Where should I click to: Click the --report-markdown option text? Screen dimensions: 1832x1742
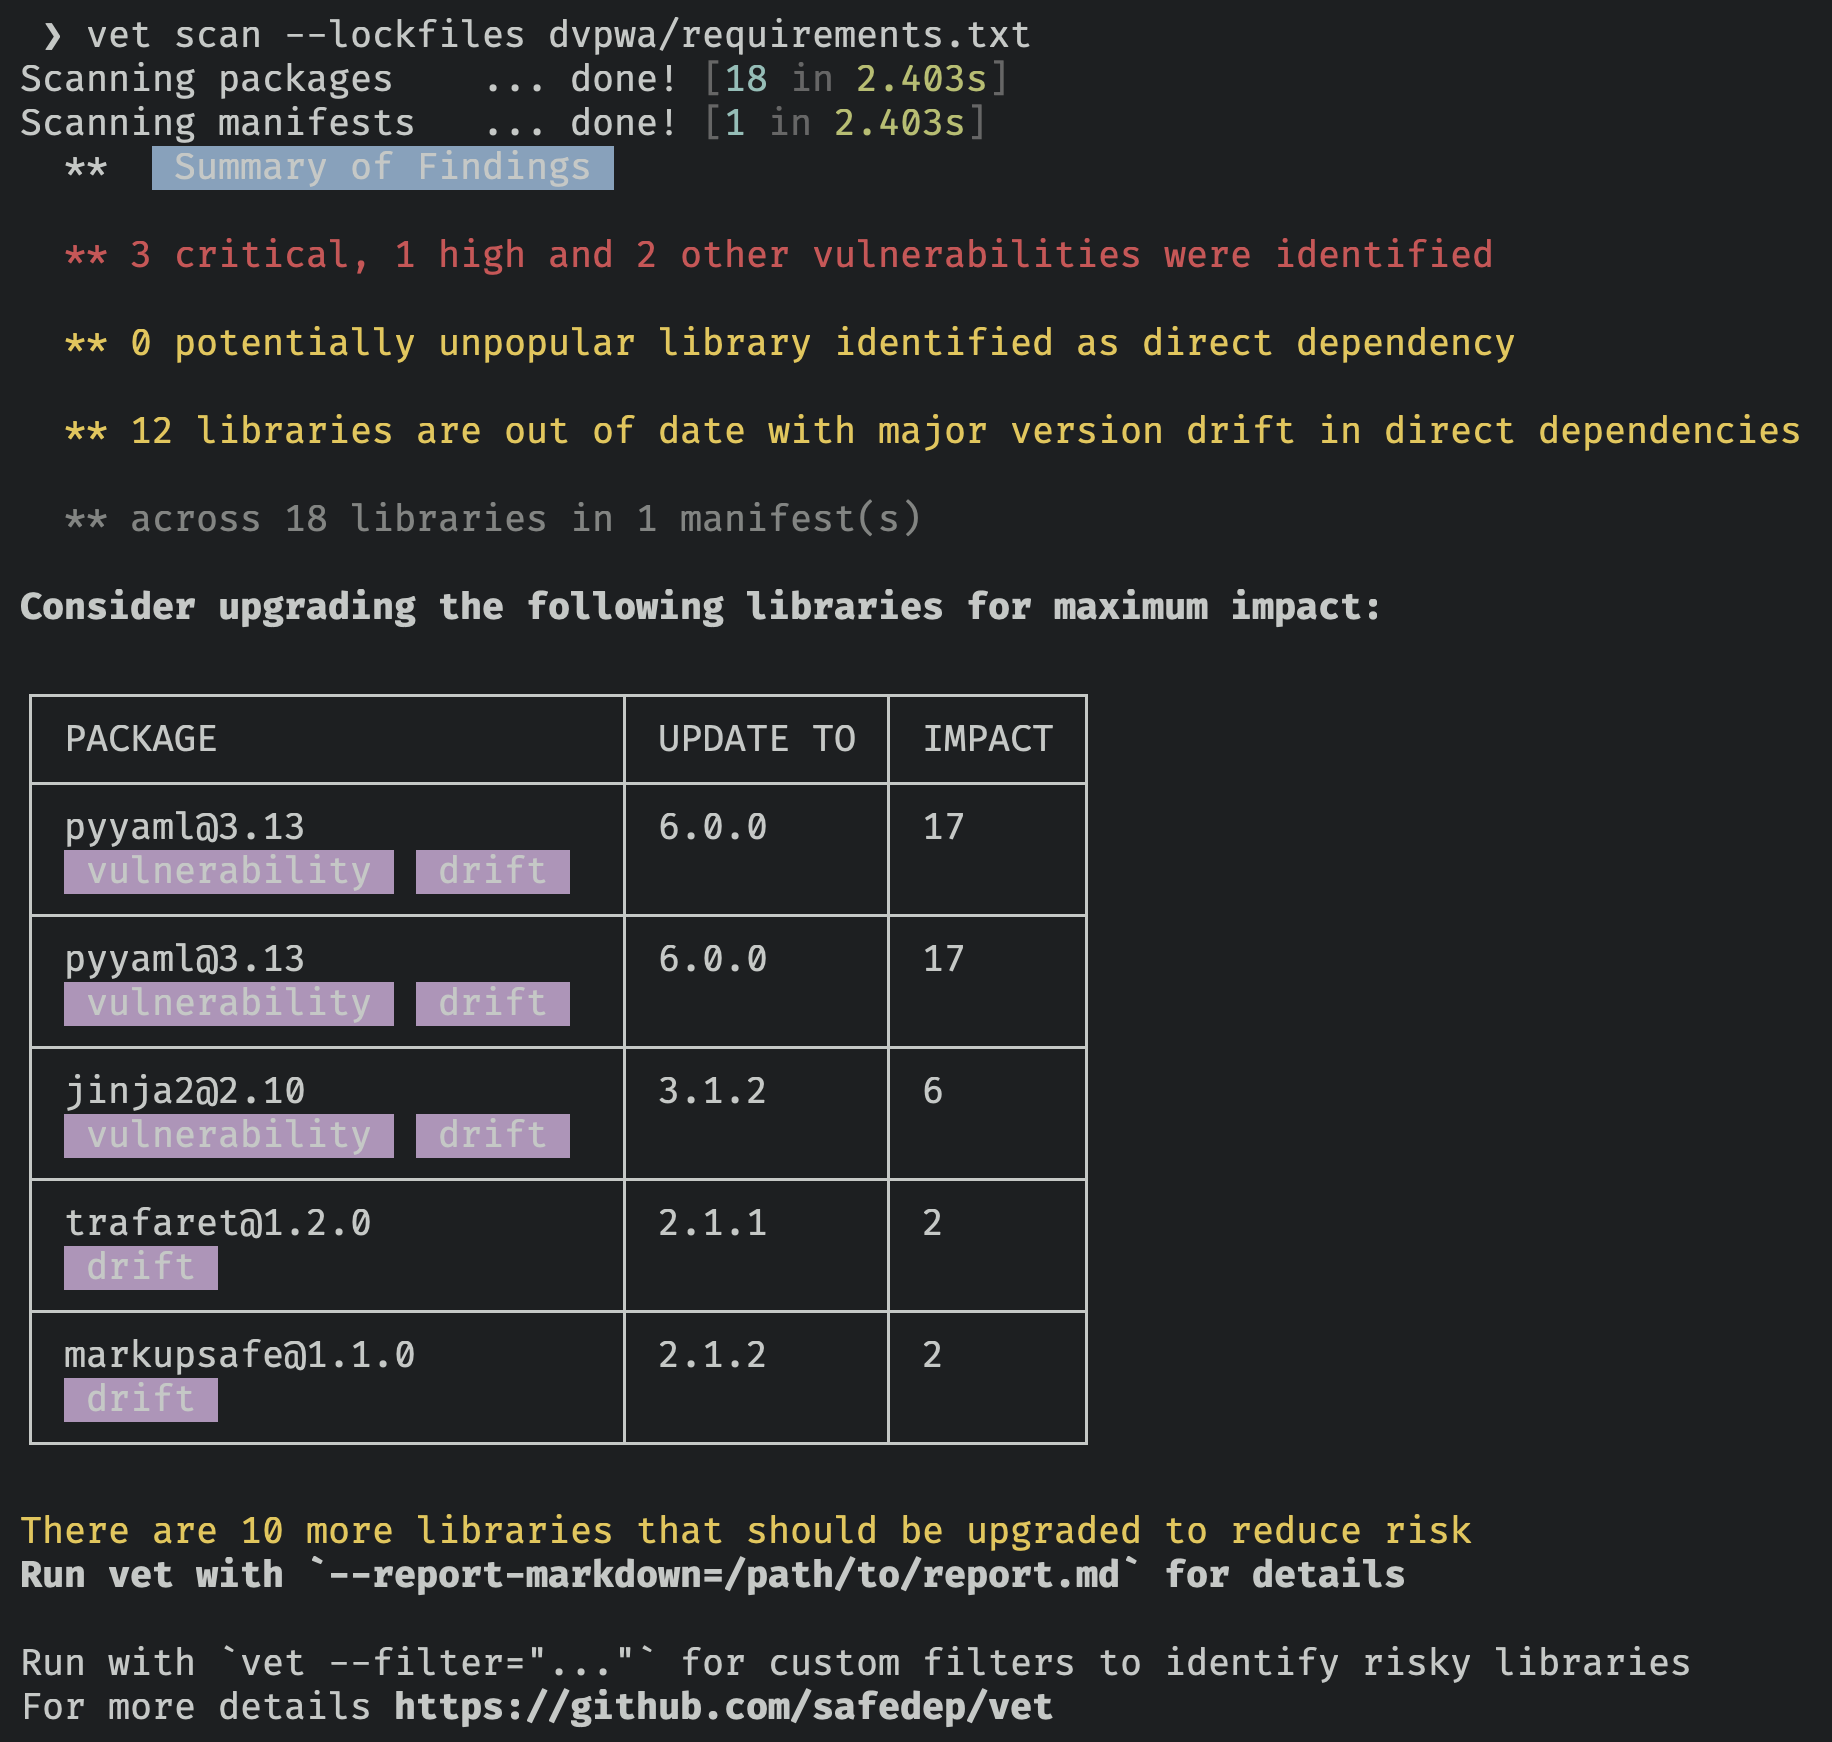(x=724, y=1575)
